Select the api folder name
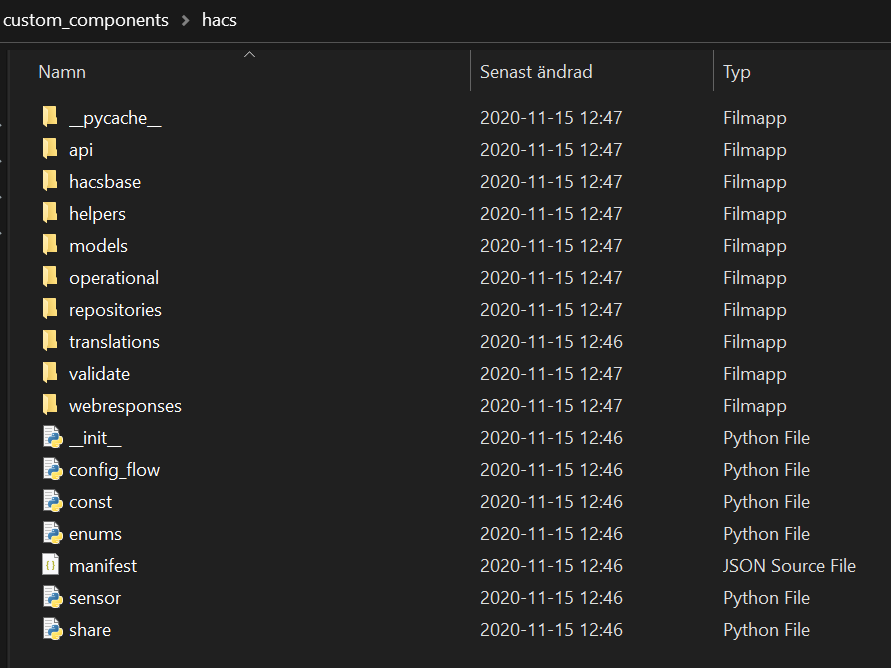This screenshot has height=668, width=891. click(x=81, y=151)
